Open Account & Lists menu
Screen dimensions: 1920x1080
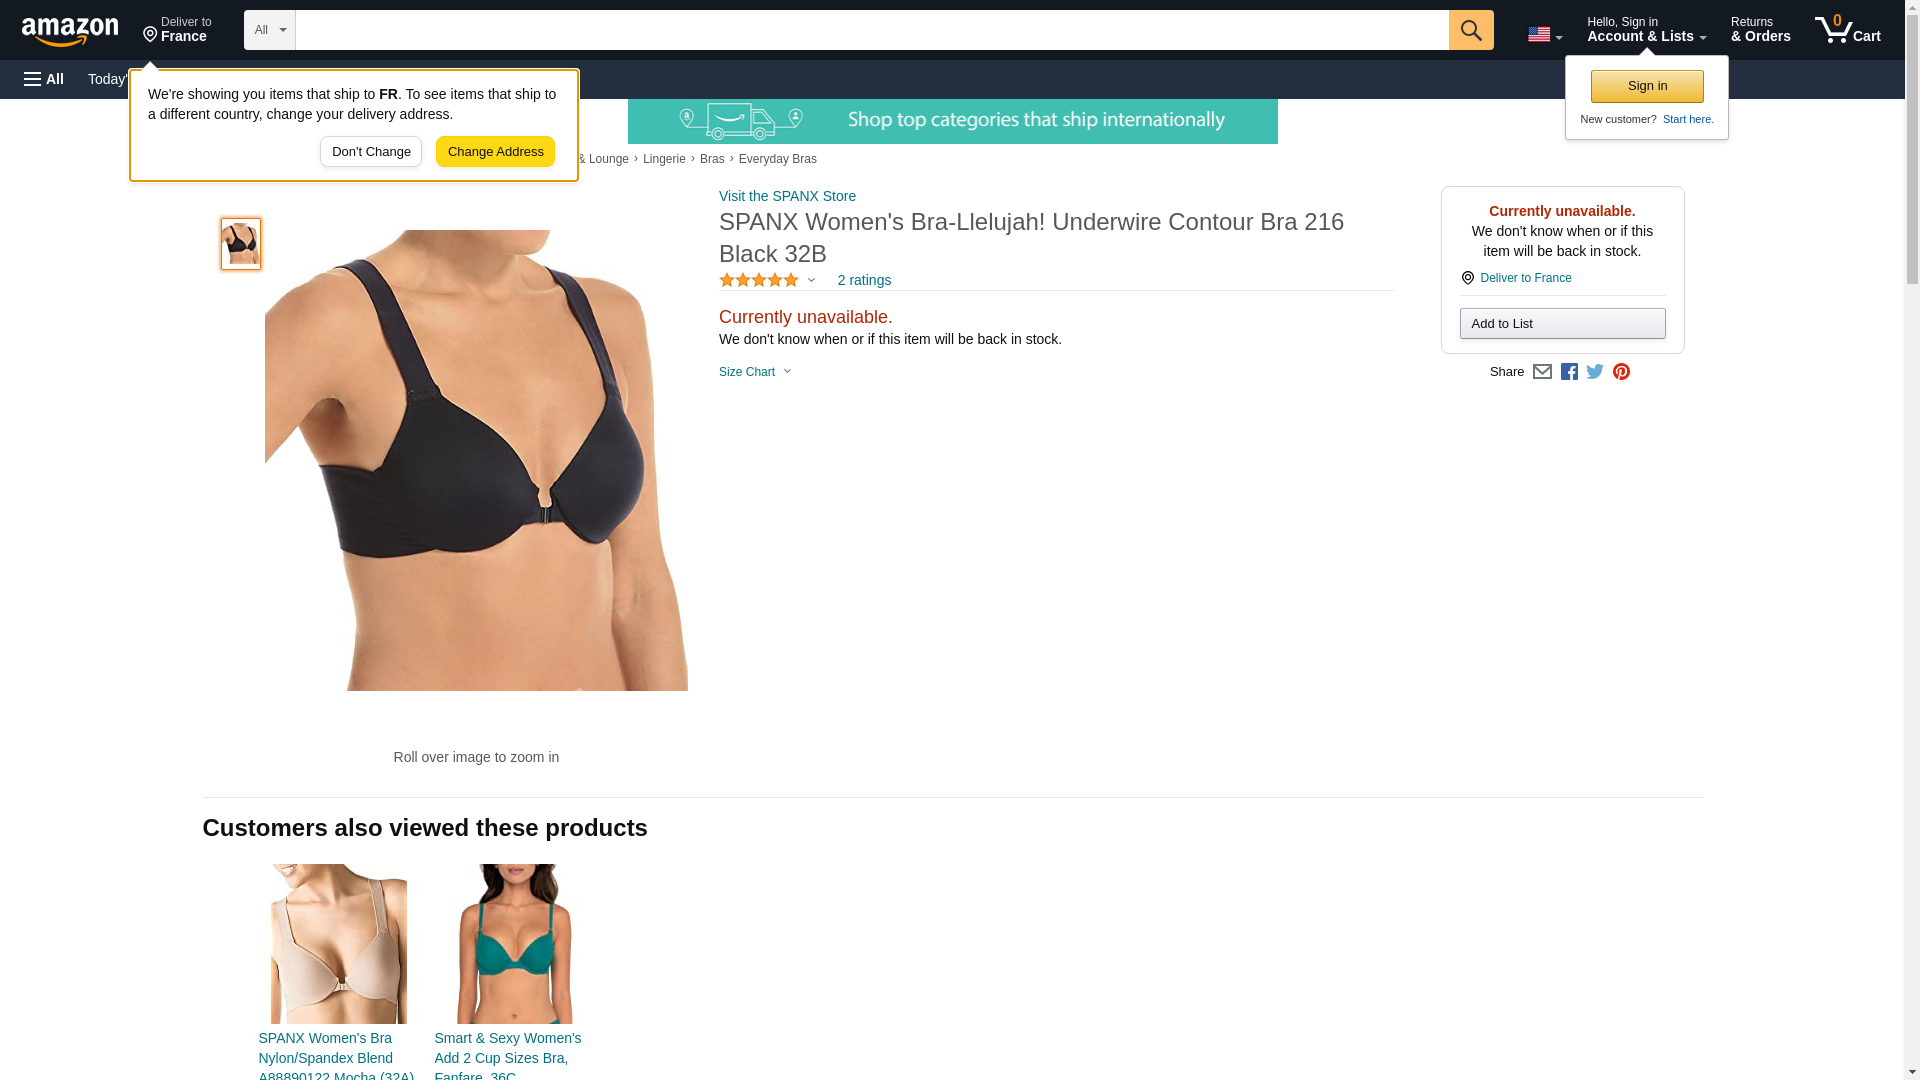[1646, 29]
